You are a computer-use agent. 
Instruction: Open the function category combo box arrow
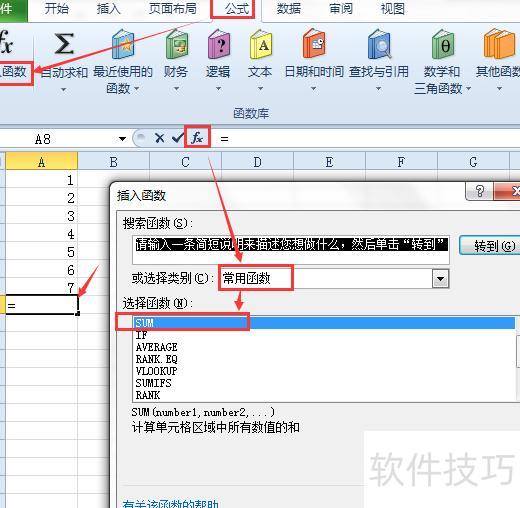[x=441, y=279]
